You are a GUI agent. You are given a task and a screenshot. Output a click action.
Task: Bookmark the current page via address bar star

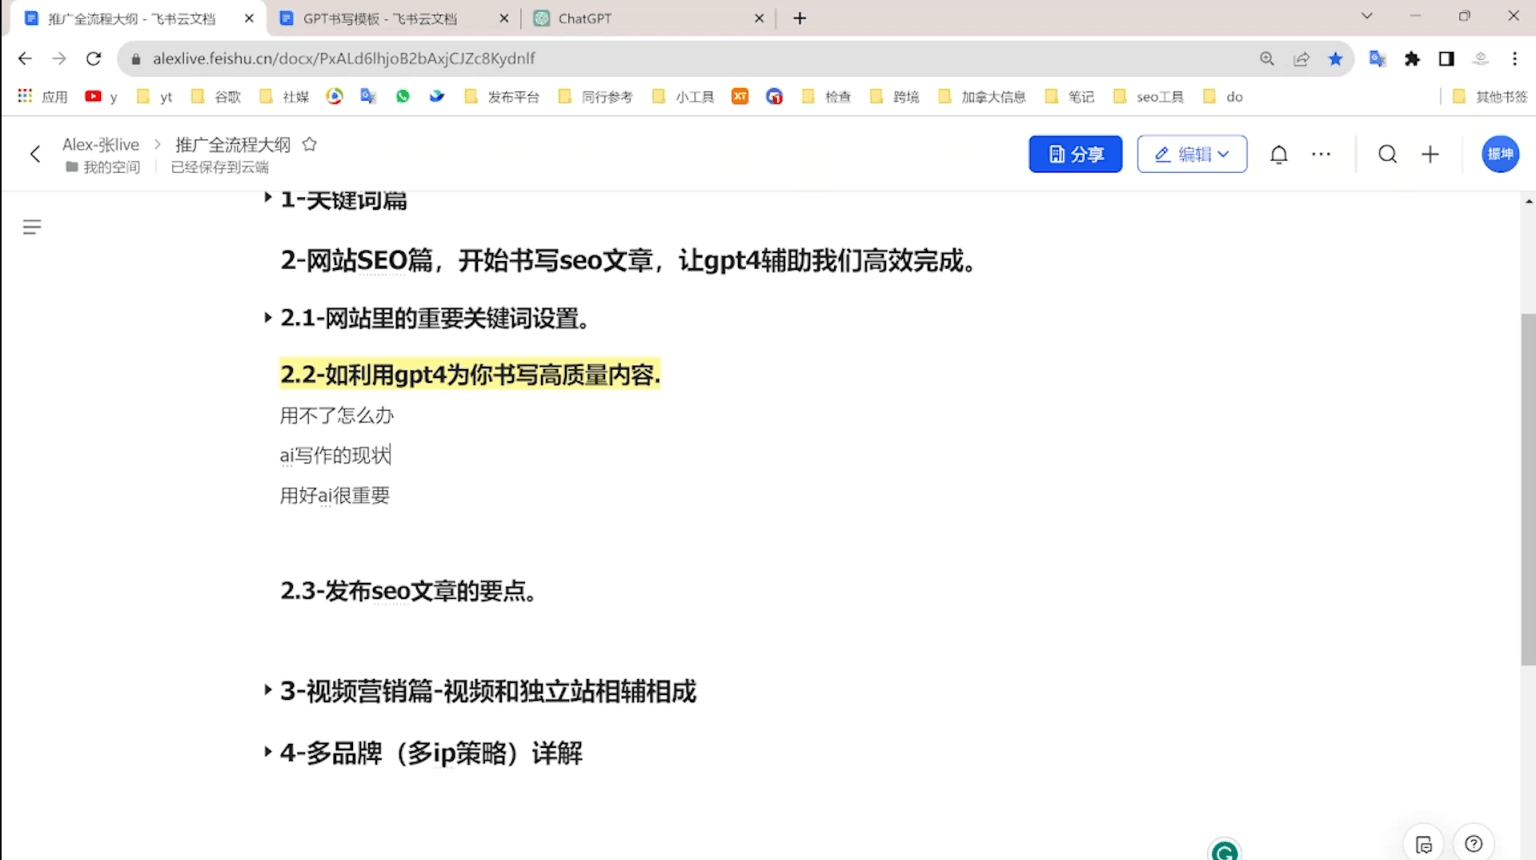1335,58
